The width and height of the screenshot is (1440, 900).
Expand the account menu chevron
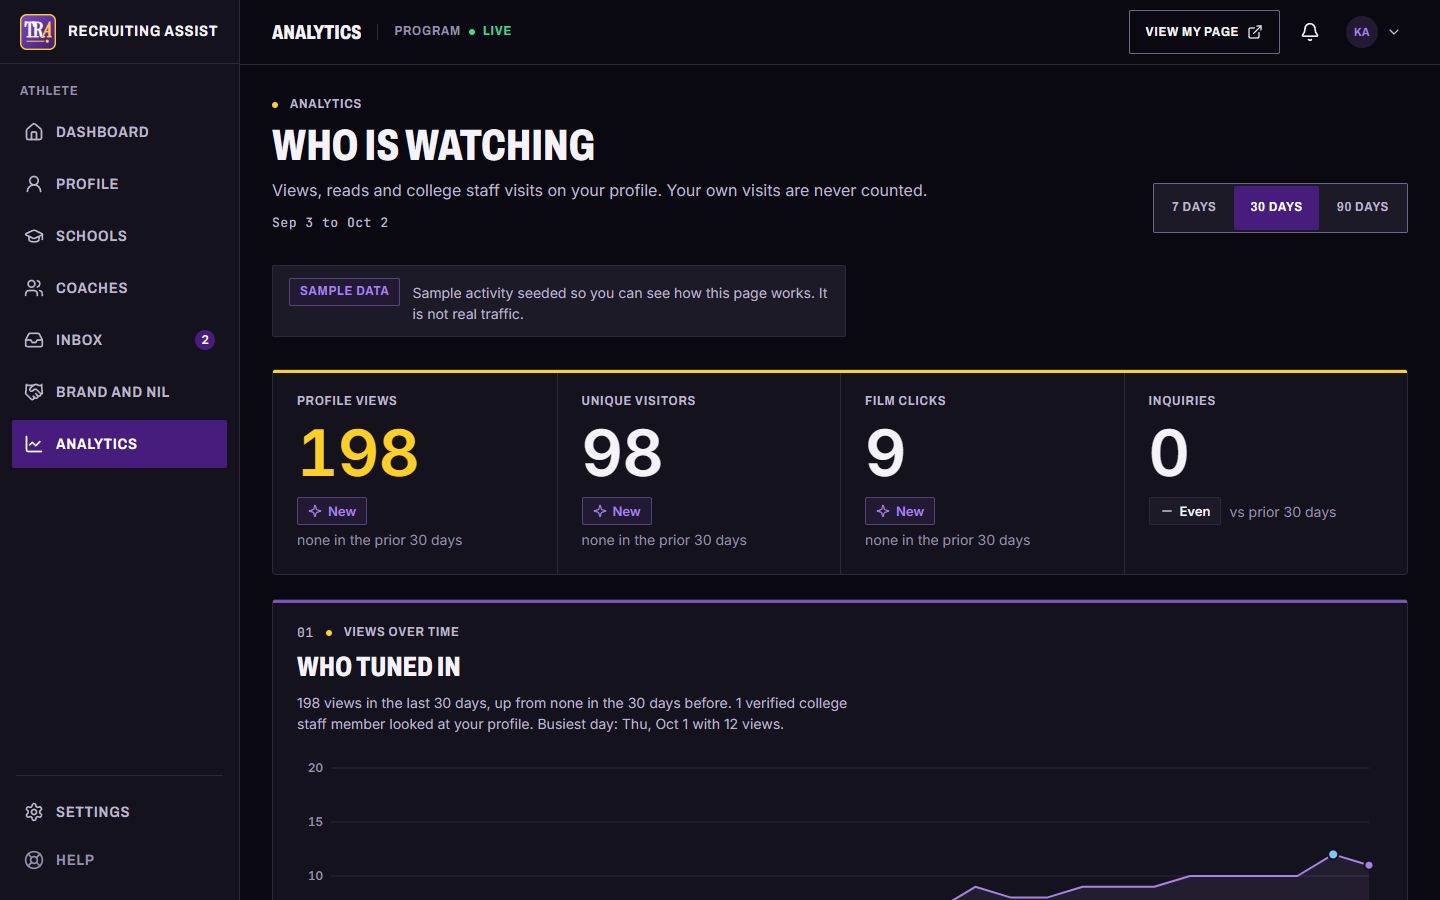pos(1394,32)
